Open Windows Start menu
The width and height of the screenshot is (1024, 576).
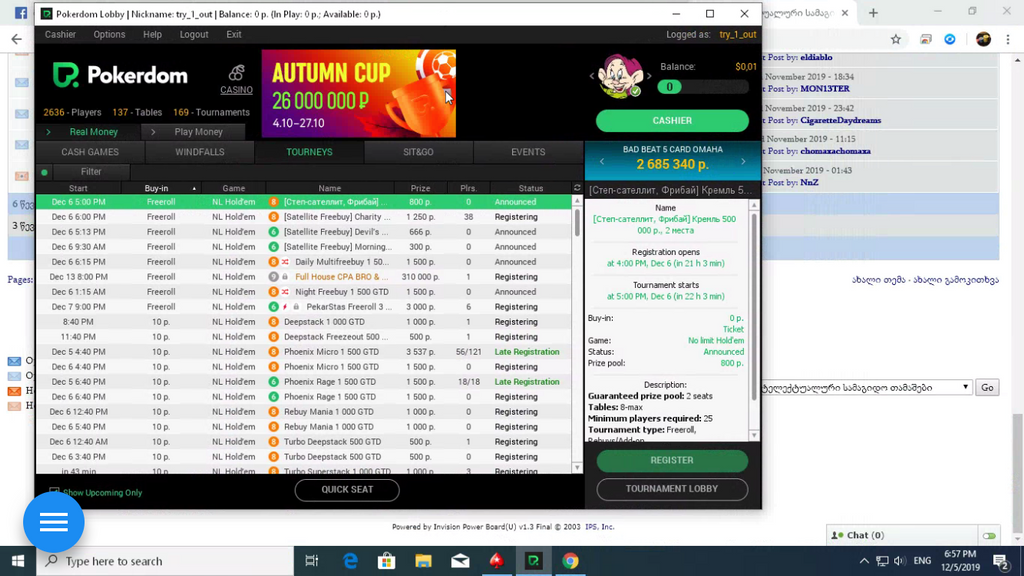click(x=18, y=561)
